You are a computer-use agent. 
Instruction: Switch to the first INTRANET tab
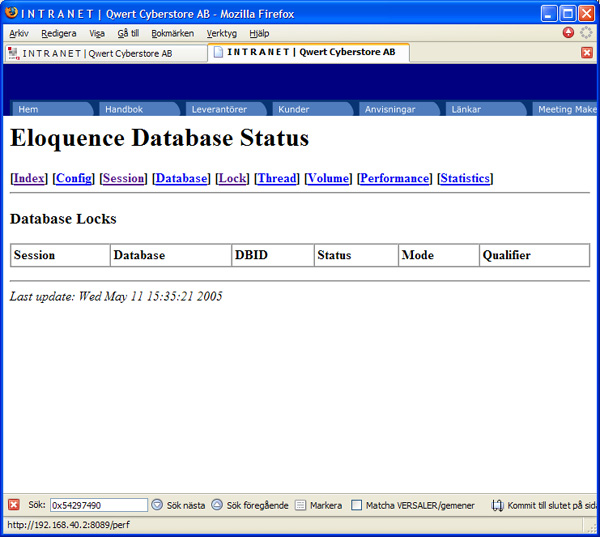(106, 53)
